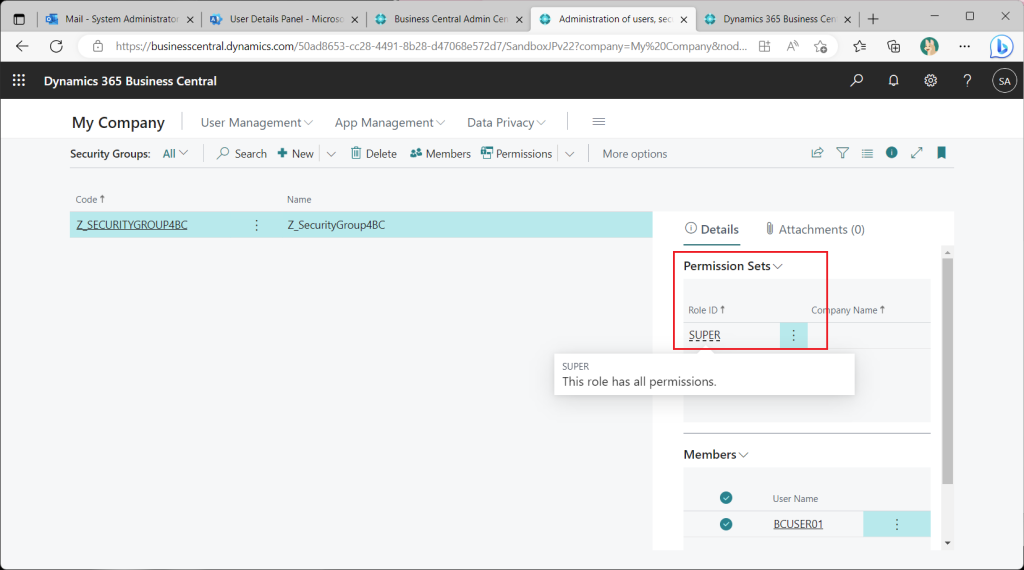Open the browser profile picture
Viewport: 1024px width, 570px height.
point(929,46)
